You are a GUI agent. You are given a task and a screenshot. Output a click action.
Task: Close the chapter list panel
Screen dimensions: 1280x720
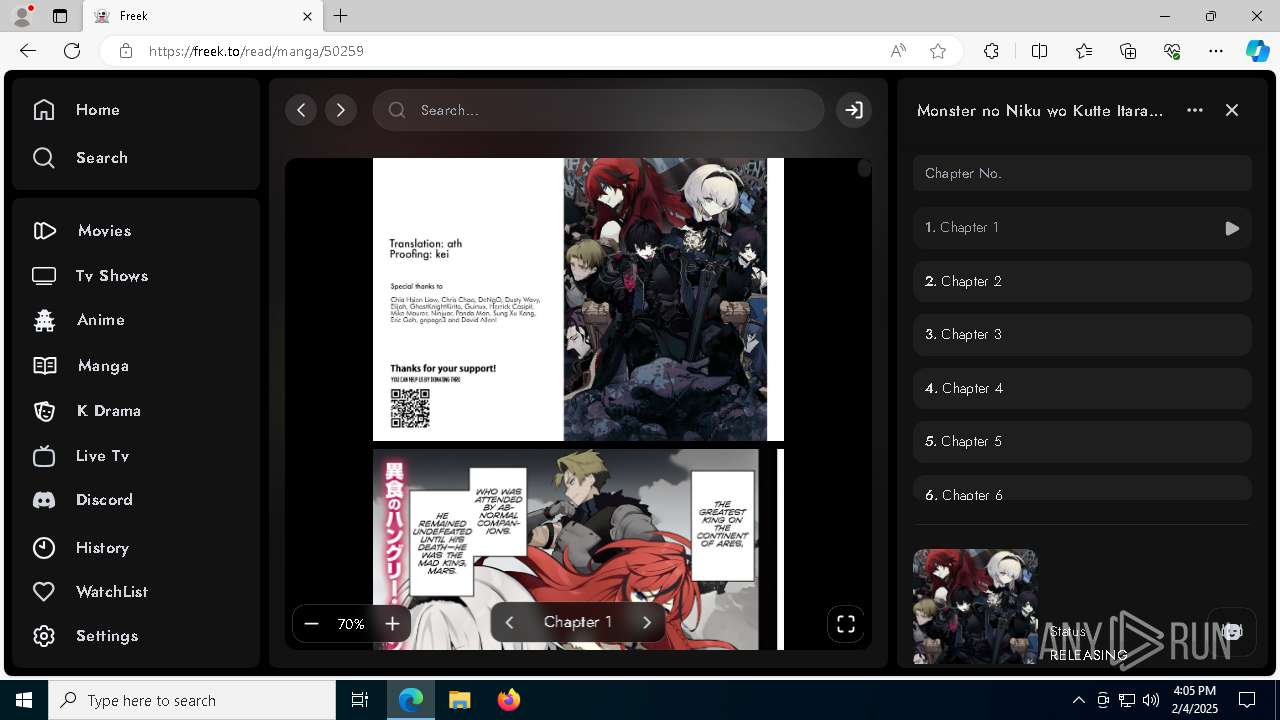[x=1232, y=110]
